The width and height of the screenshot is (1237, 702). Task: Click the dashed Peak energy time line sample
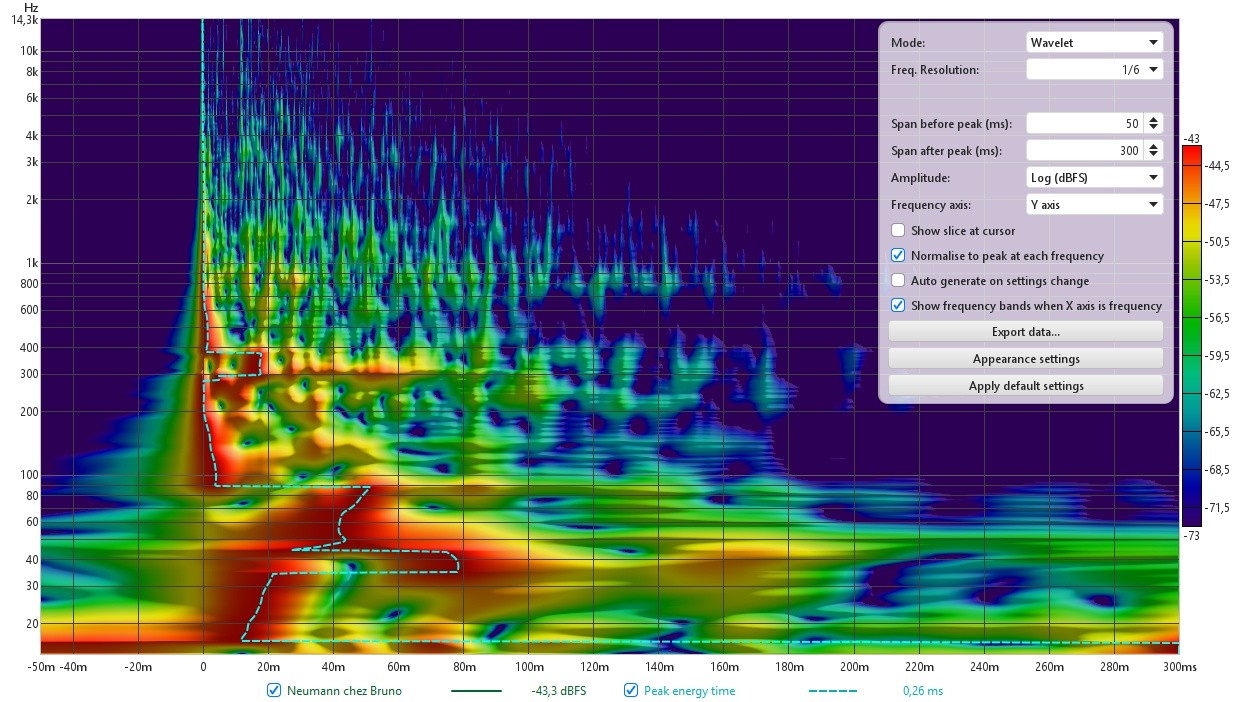tap(832, 691)
